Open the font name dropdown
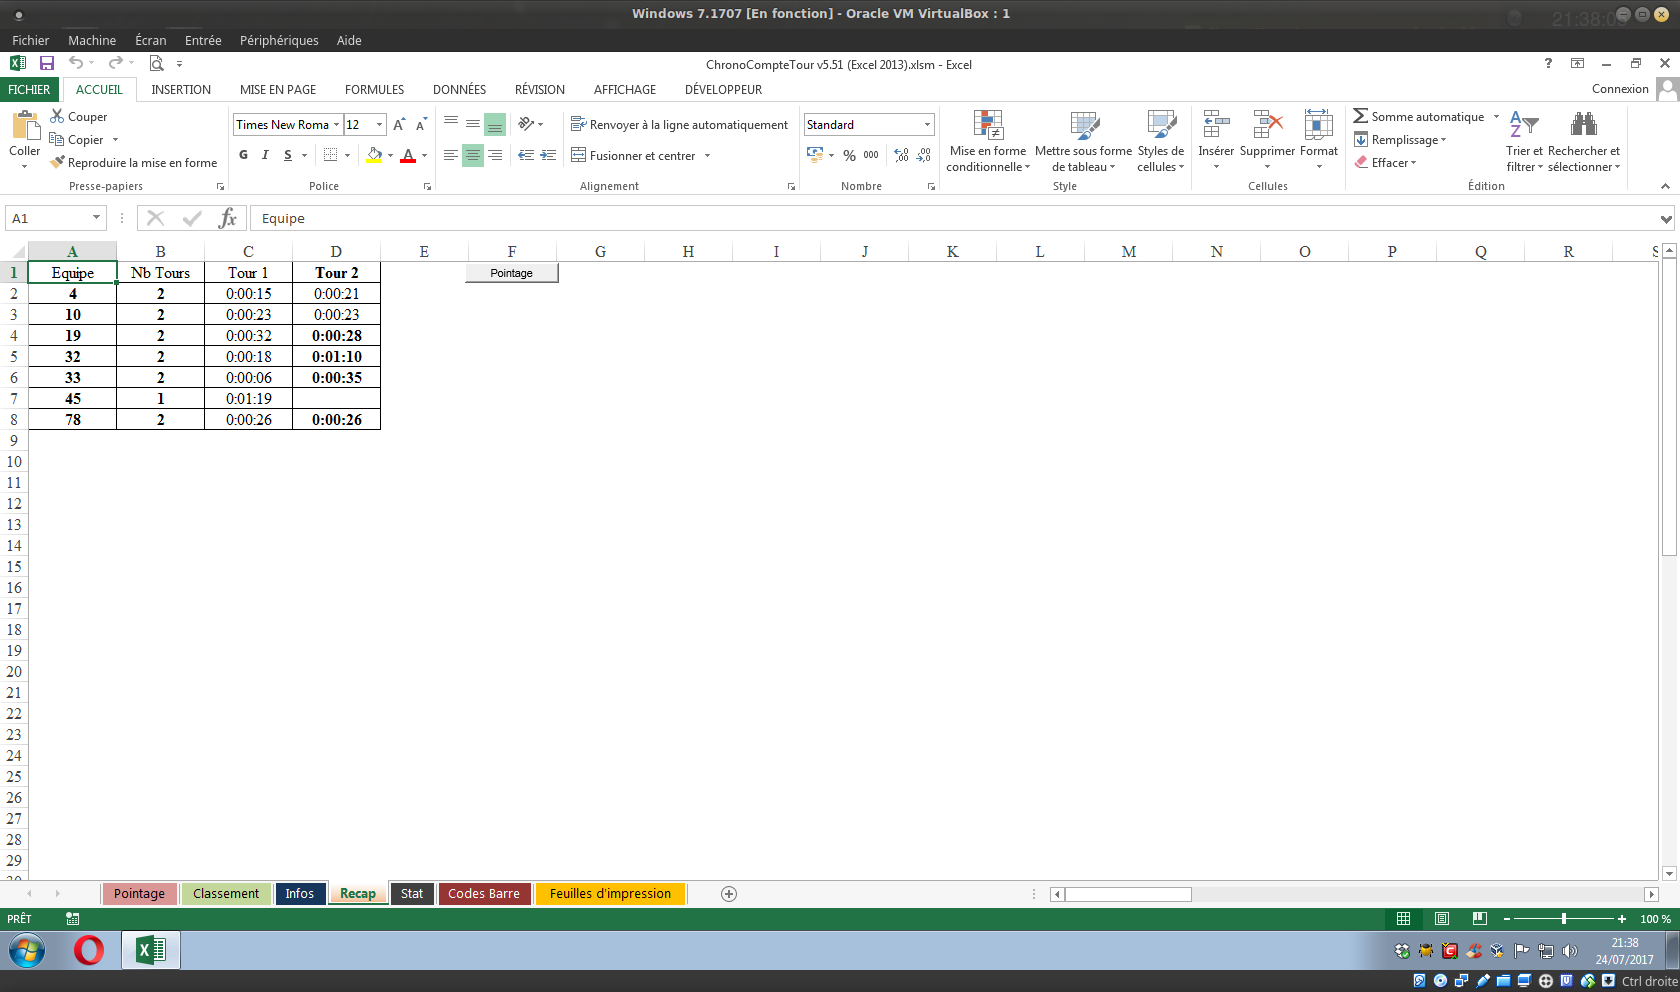 [336, 125]
